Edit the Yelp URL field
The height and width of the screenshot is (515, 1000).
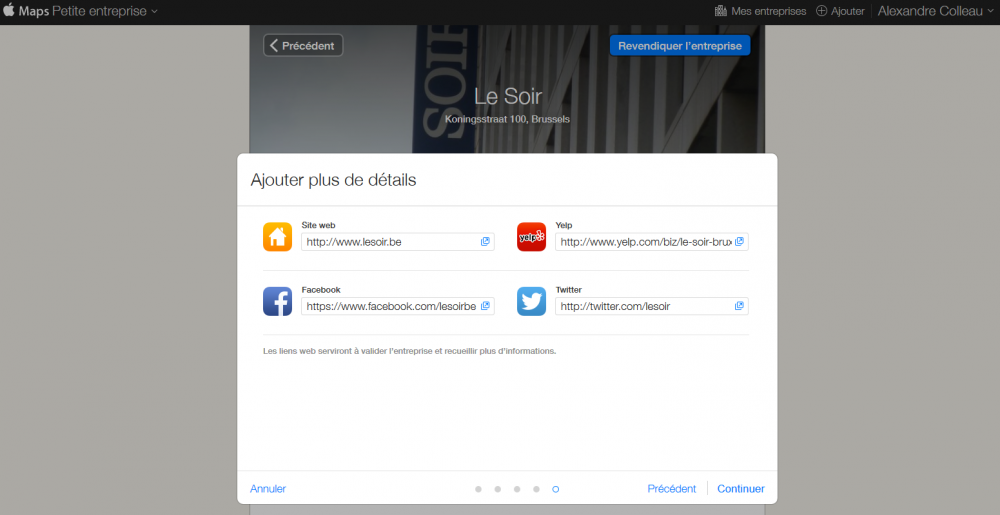[x=652, y=242]
